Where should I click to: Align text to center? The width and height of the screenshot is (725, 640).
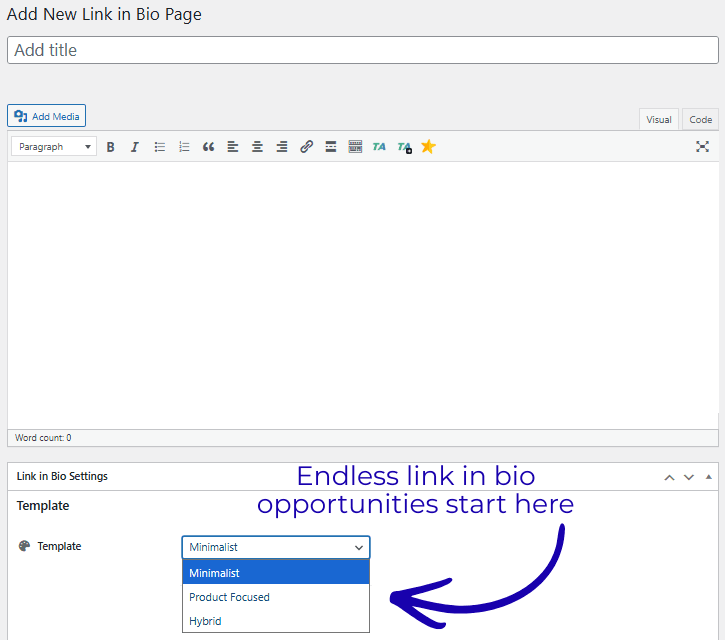(x=257, y=147)
